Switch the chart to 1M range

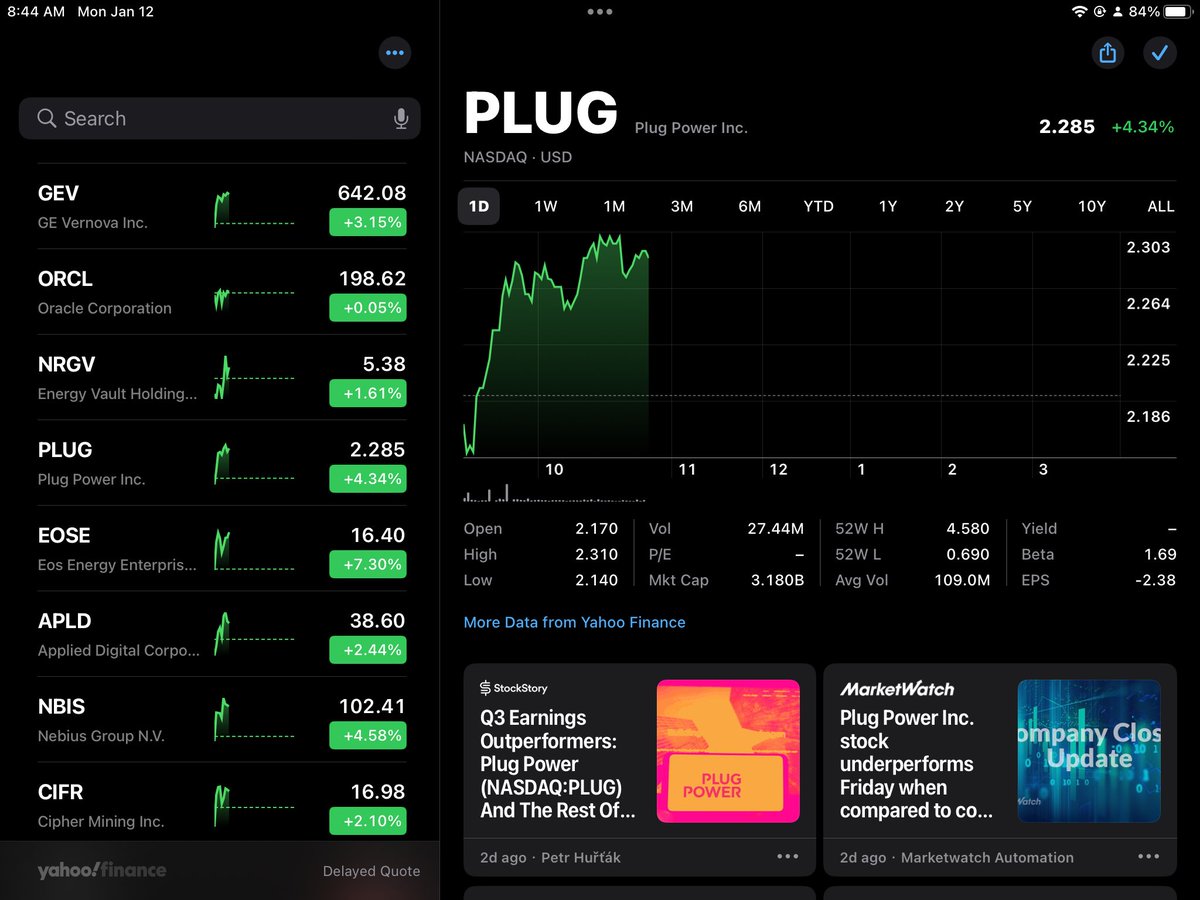pyautogui.click(x=614, y=206)
